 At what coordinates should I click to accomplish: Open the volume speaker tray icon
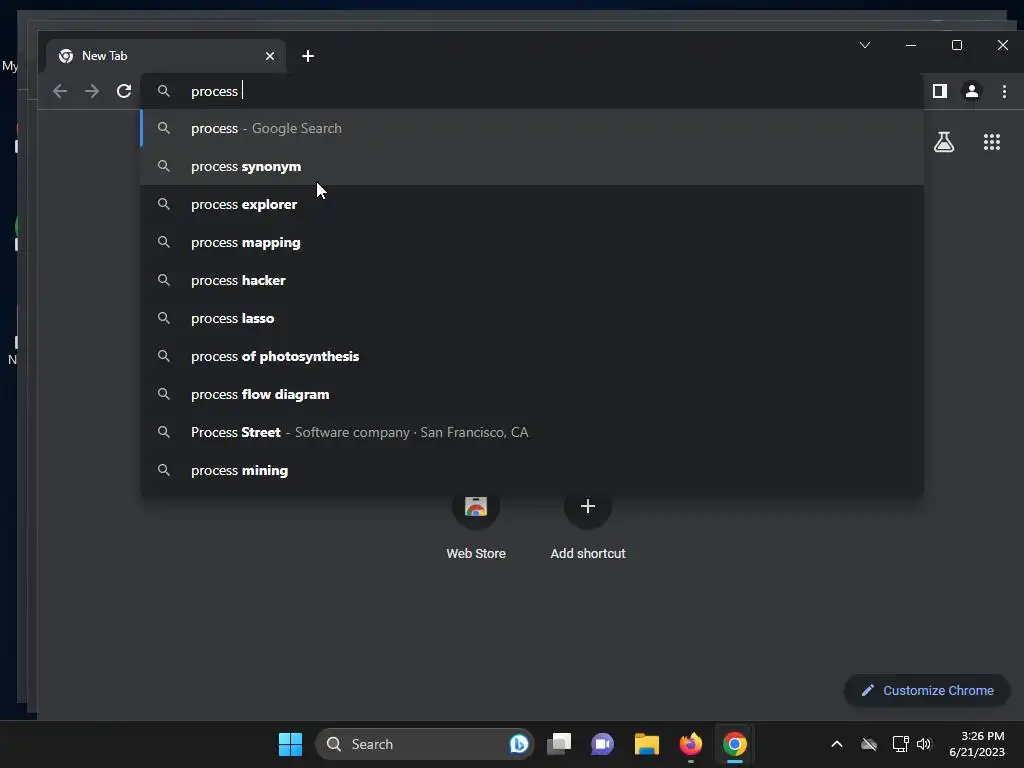[924, 744]
